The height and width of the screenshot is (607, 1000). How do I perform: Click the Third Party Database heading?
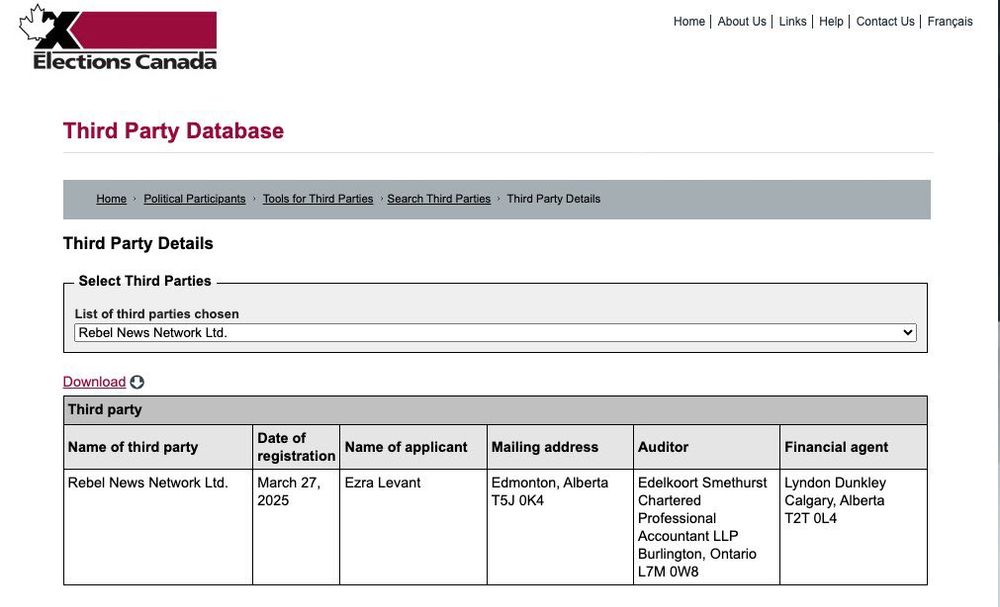coord(173,131)
